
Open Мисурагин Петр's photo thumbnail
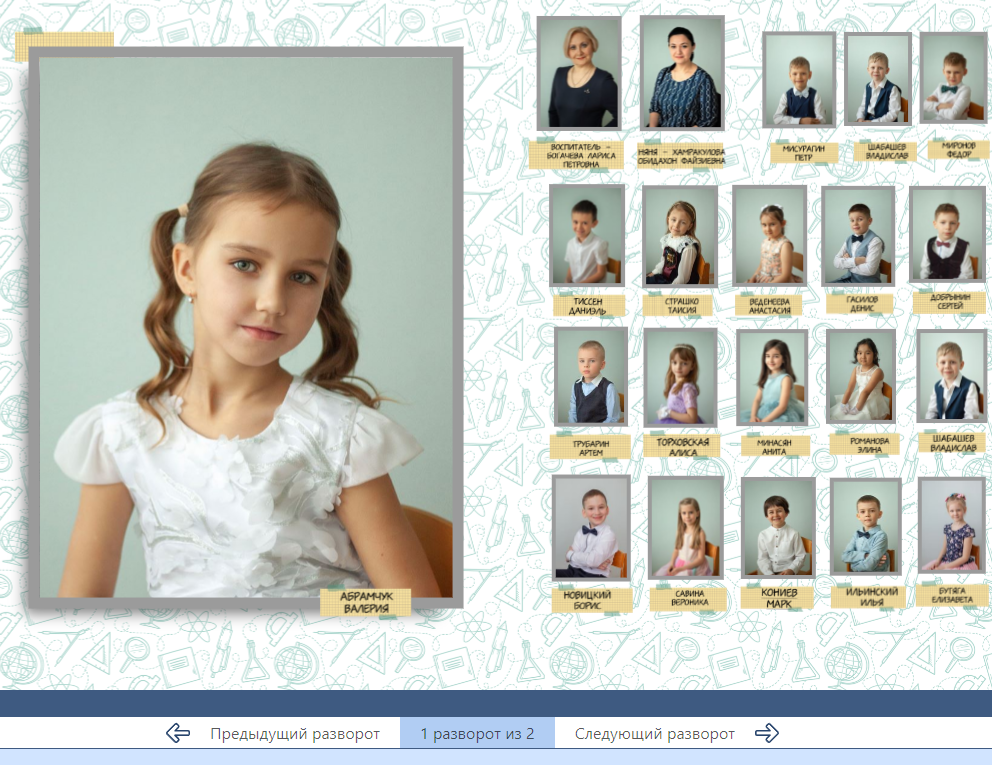click(x=799, y=80)
